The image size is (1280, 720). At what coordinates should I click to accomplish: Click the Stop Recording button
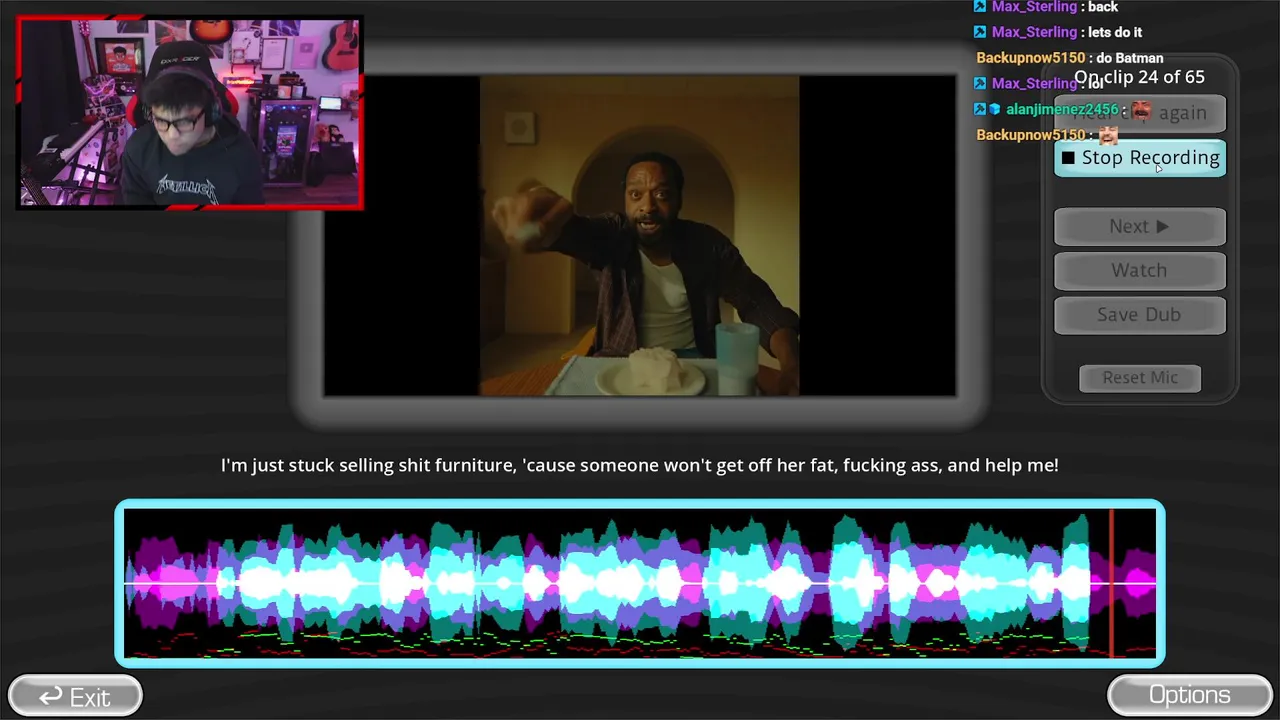pyautogui.click(x=1140, y=158)
